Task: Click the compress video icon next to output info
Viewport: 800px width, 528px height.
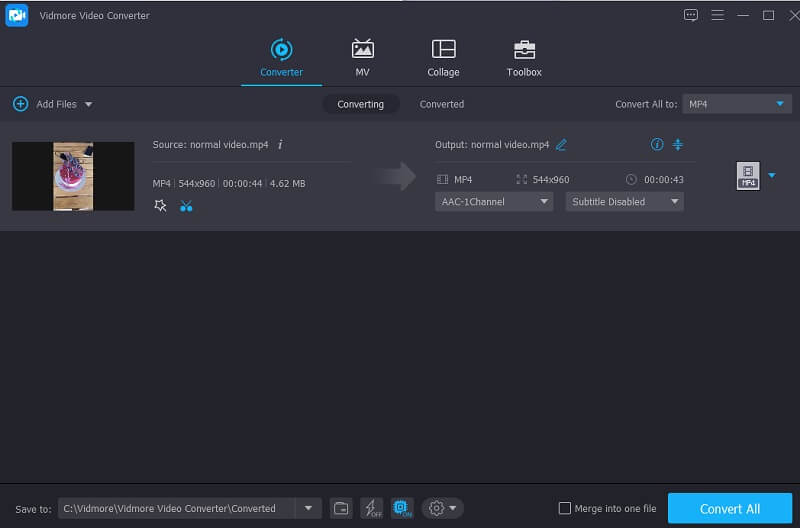Action: point(678,145)
